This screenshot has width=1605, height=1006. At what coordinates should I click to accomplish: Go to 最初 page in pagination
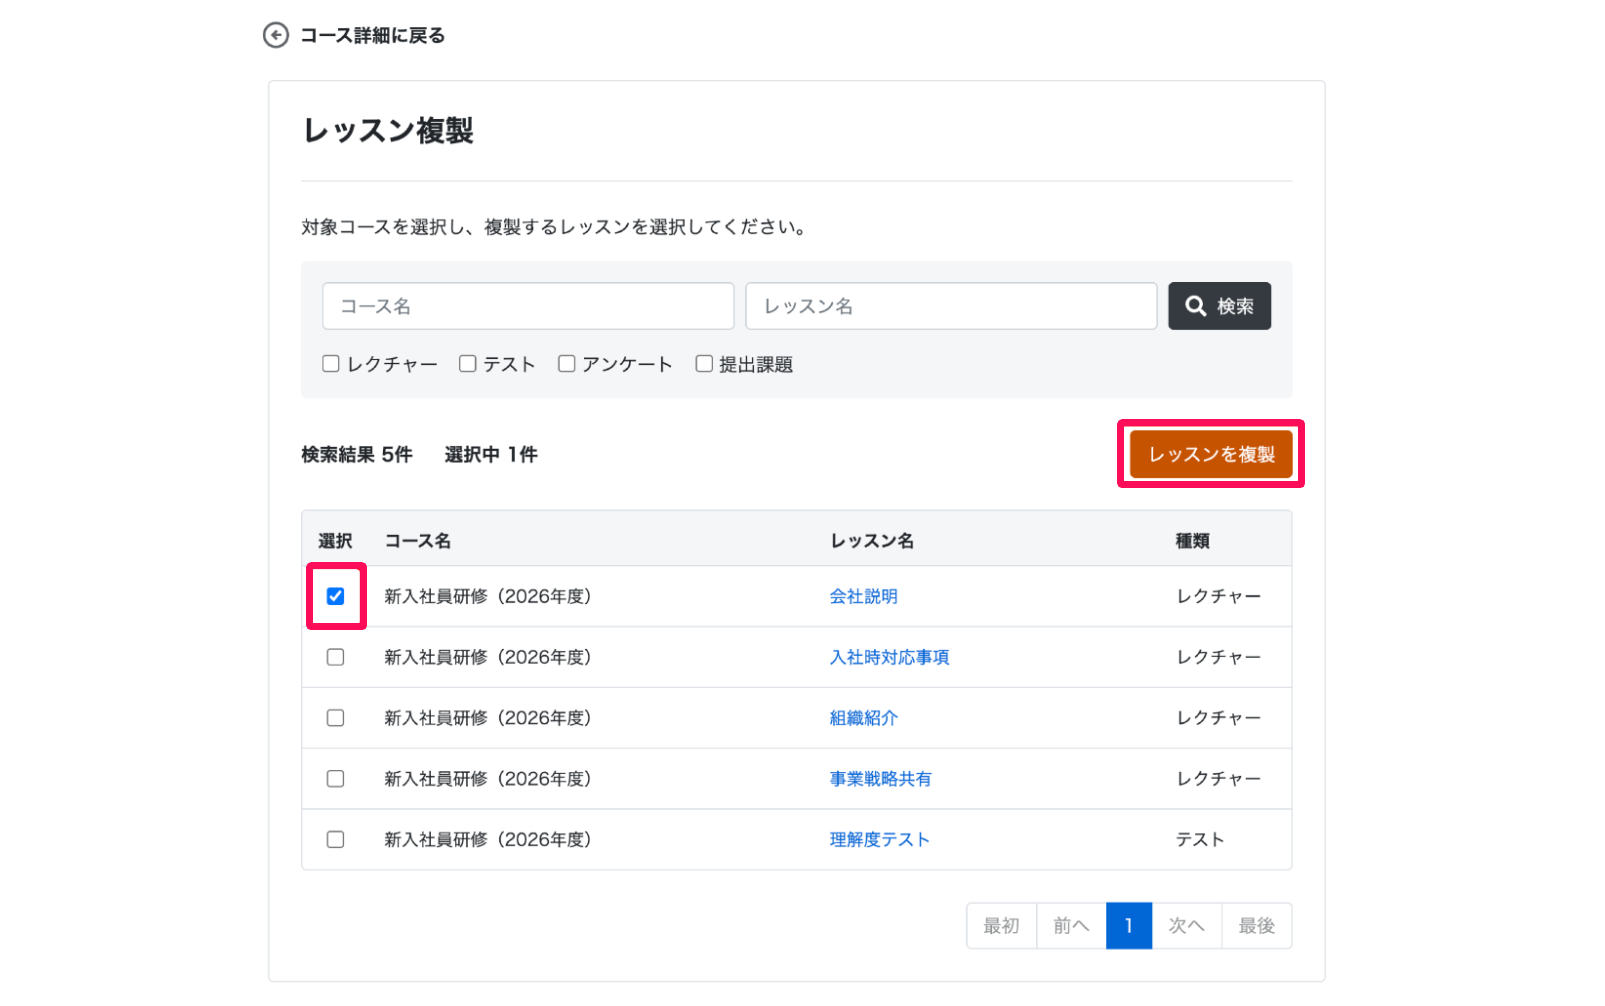click(1001, 926)
